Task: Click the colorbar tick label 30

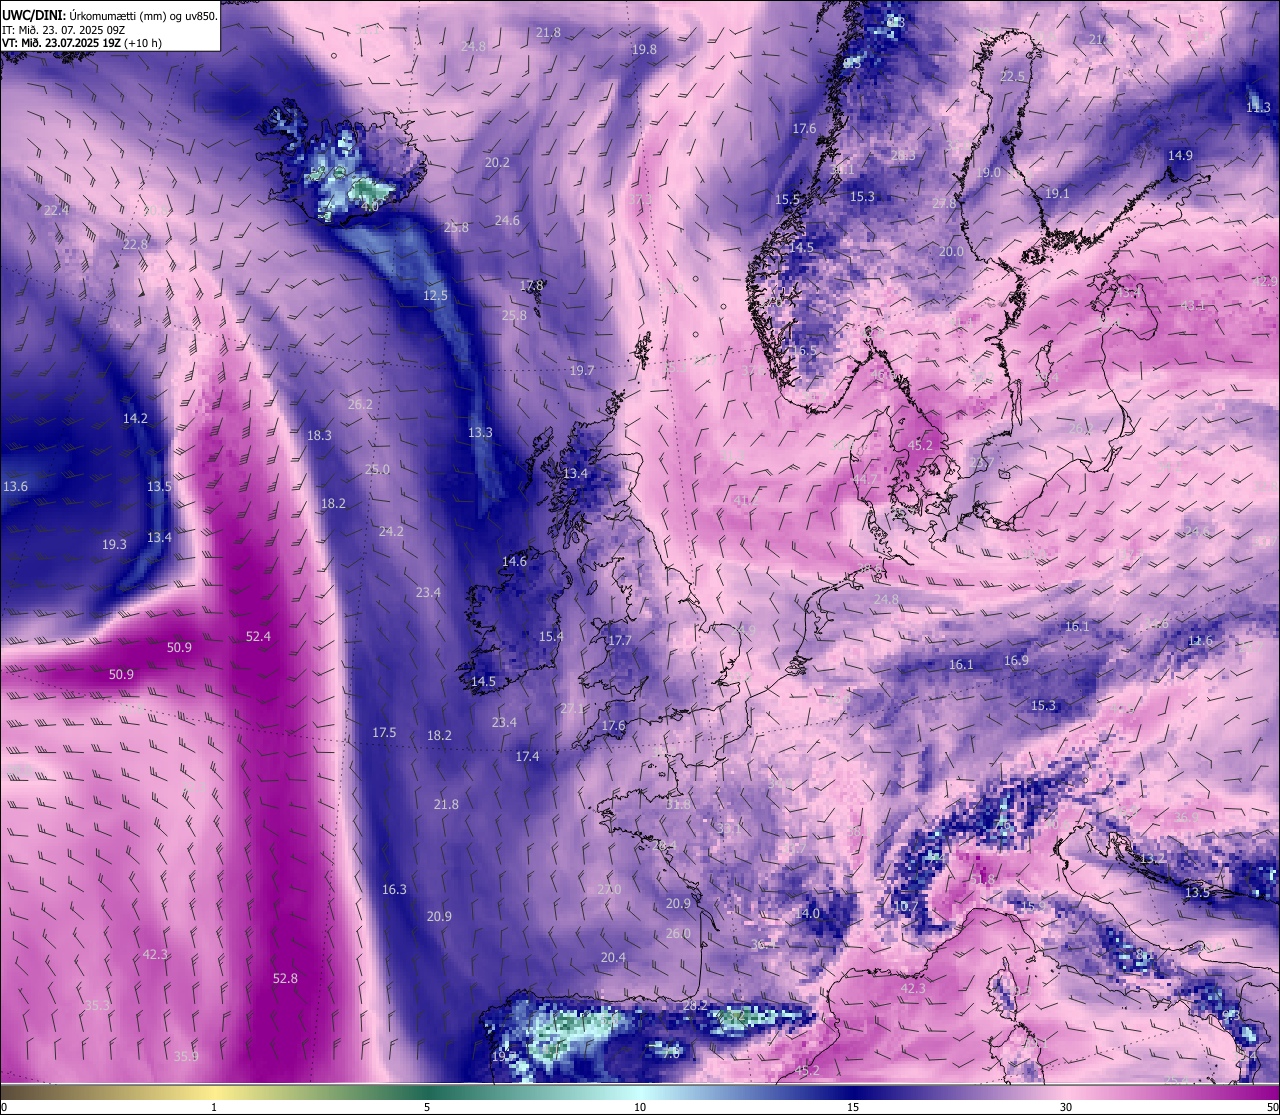Action: tap(1066, 1106)
